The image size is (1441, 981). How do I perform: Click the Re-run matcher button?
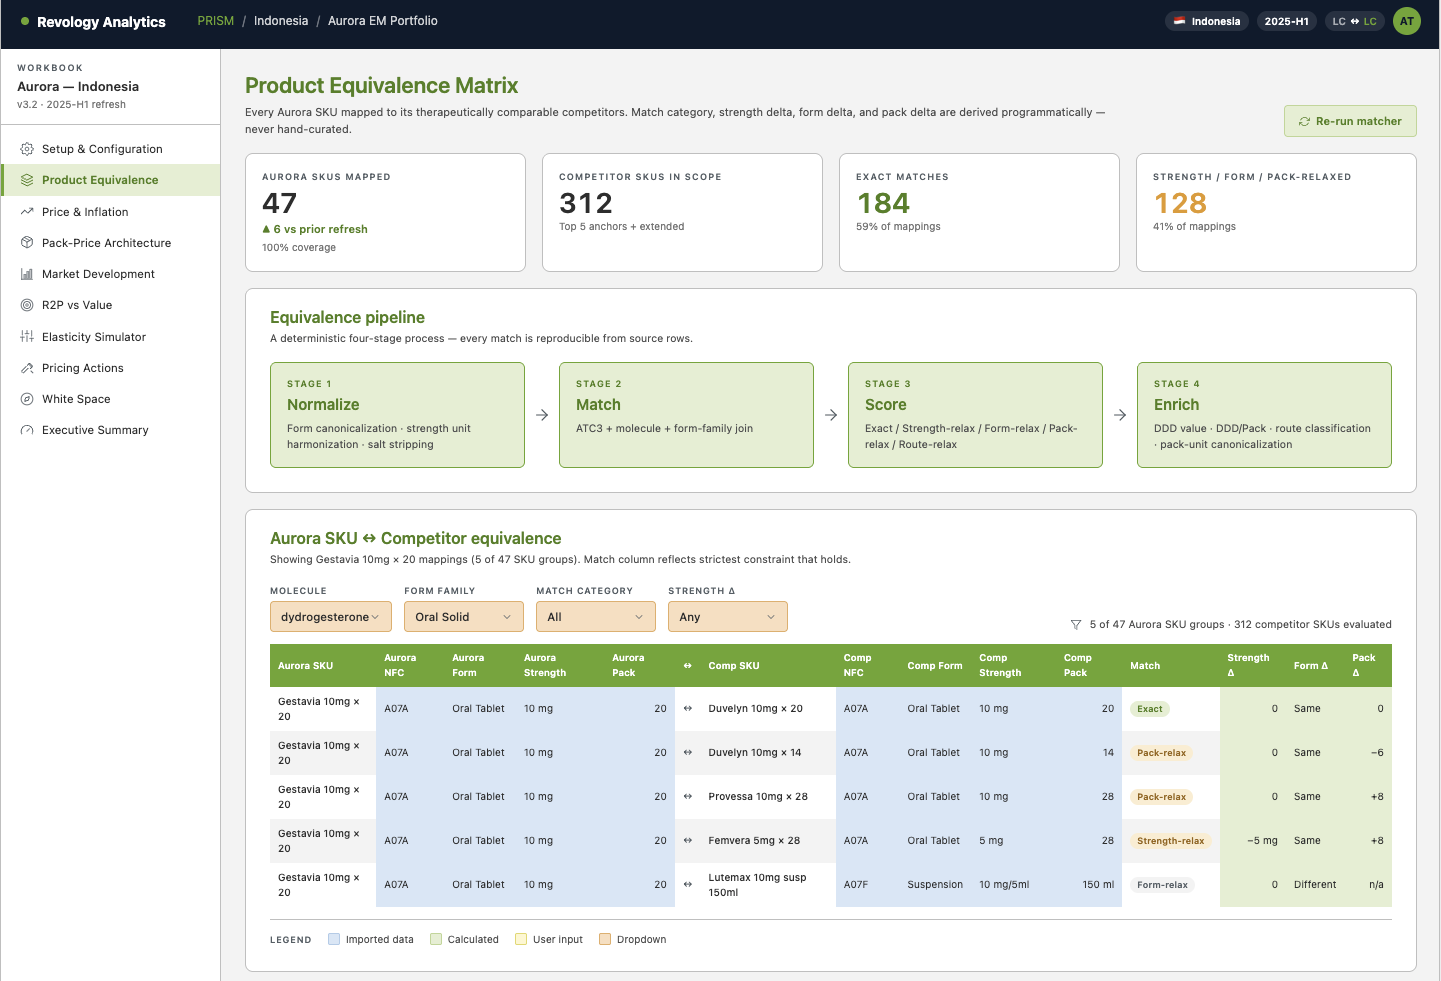[1350, 121]
